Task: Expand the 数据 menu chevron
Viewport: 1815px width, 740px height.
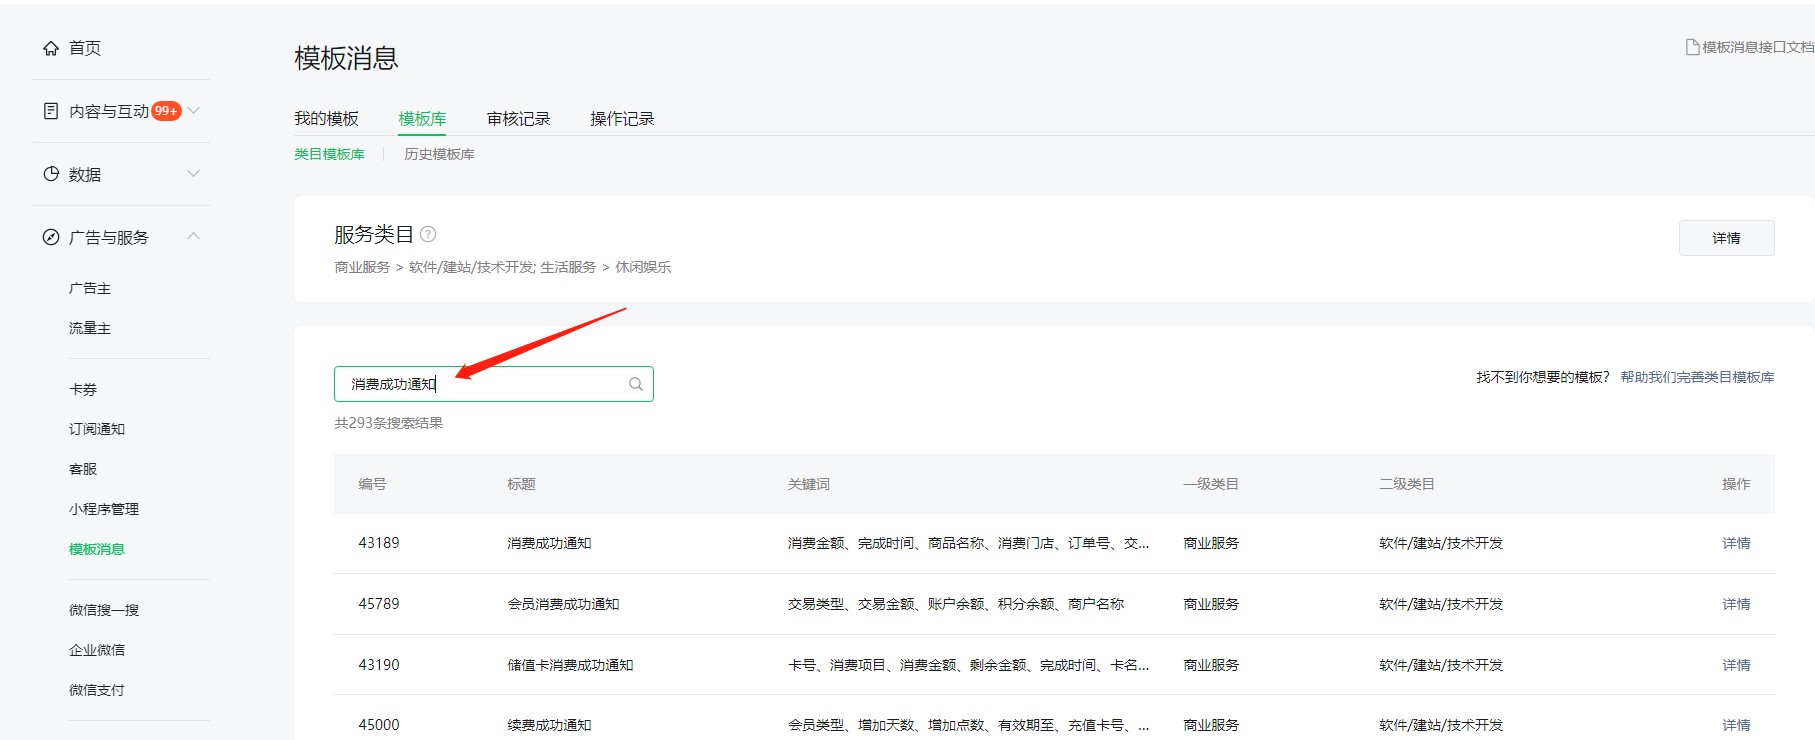Action: point(194,174)
